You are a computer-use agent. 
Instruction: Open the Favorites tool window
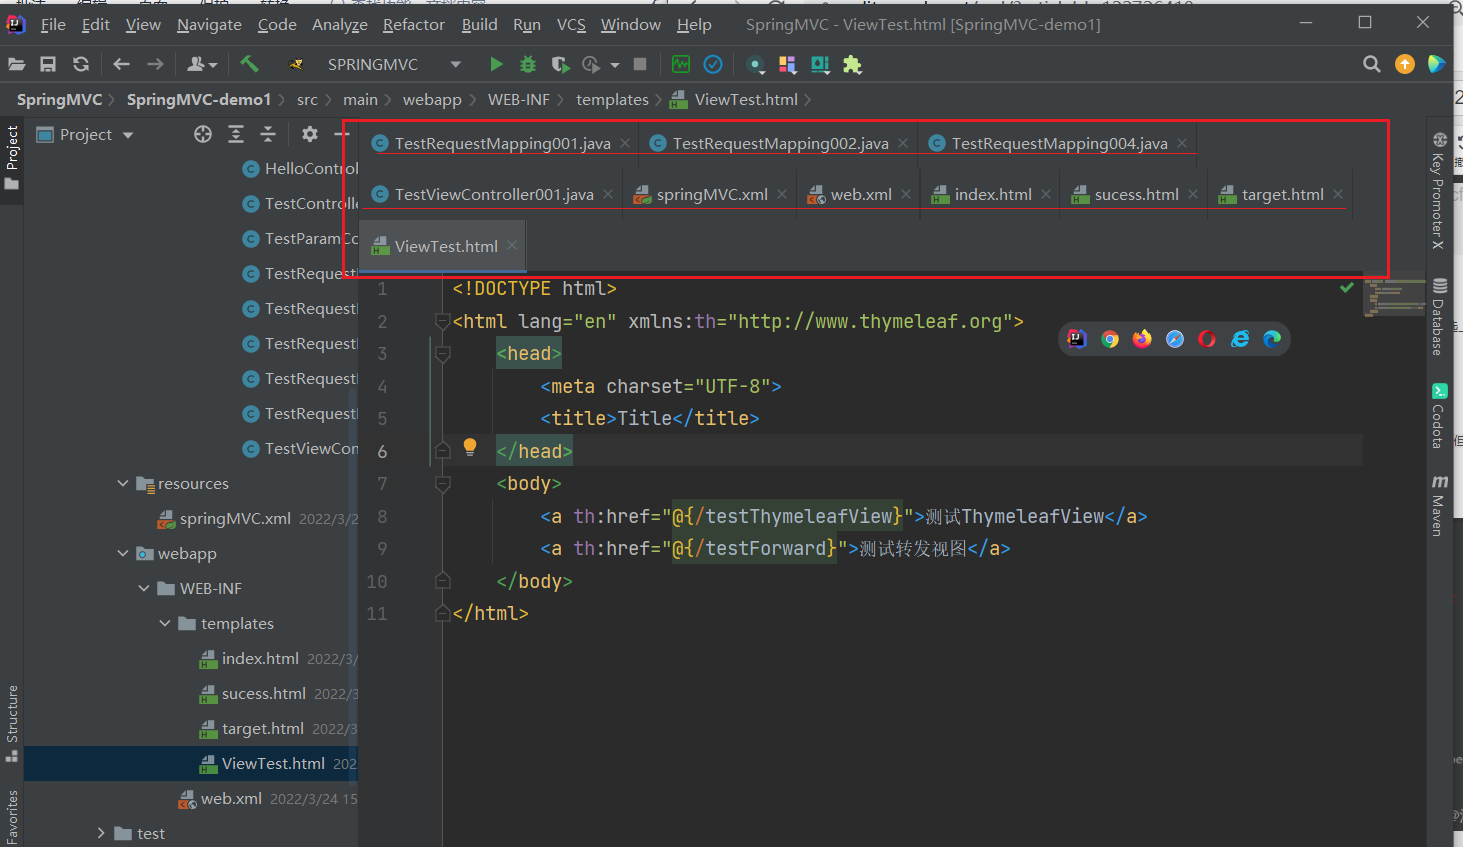(x=12, y=818)
